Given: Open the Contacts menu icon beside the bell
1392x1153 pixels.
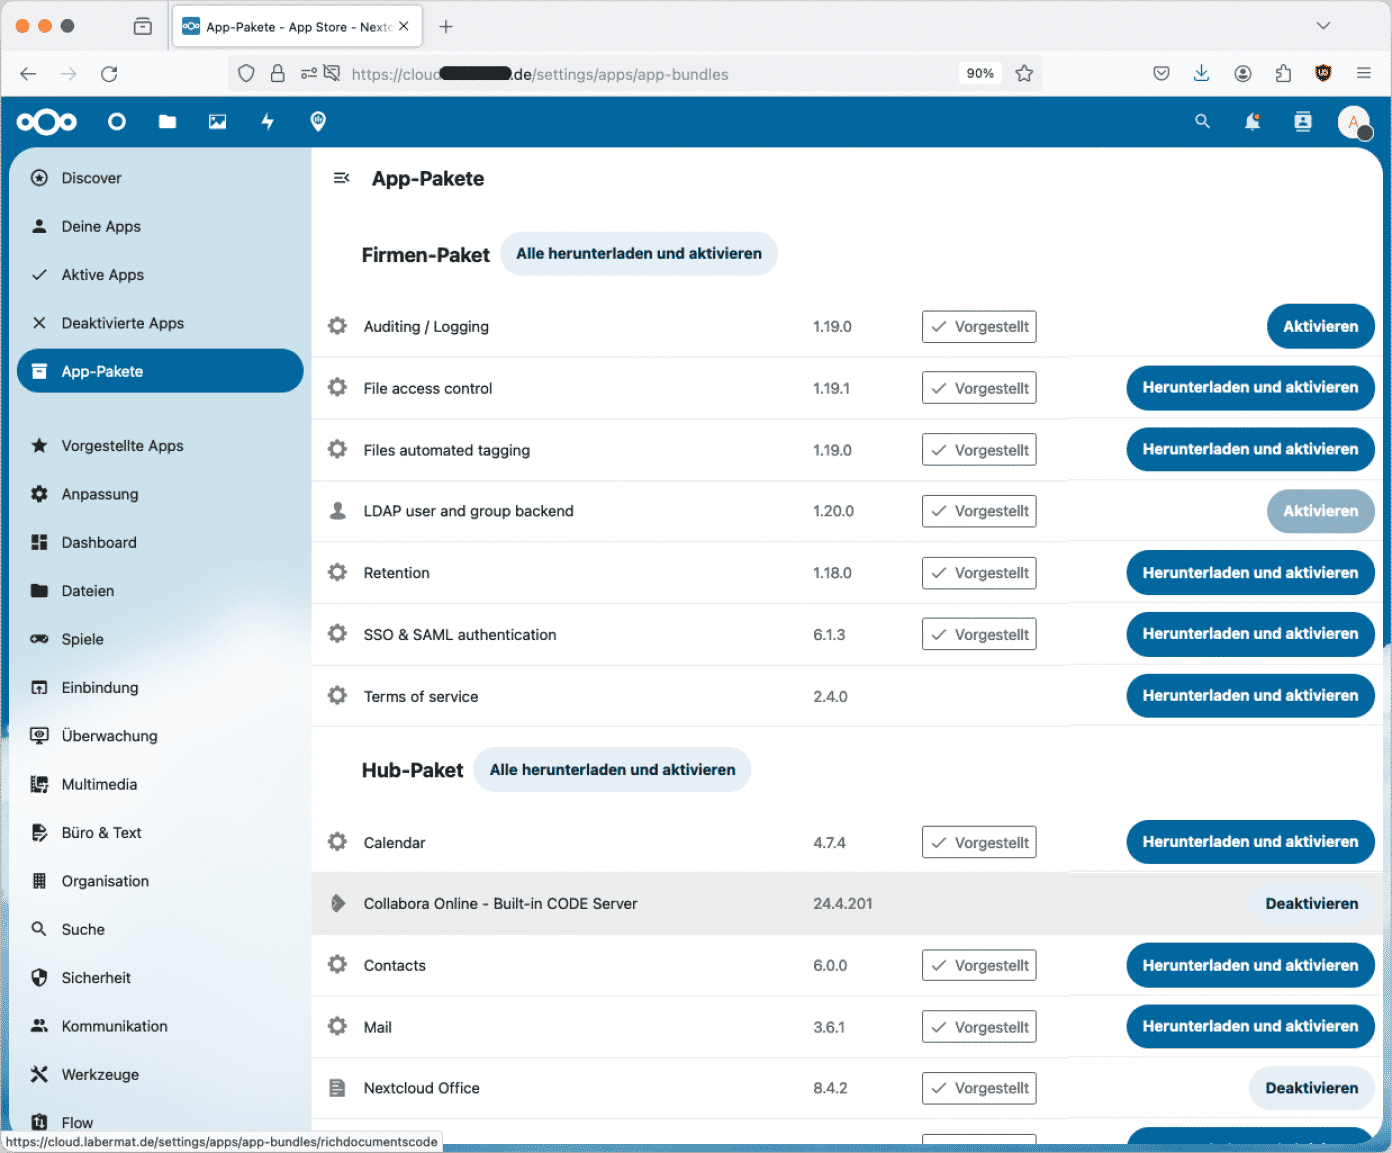Looking at the screenshot, I should click(1302, 121).
